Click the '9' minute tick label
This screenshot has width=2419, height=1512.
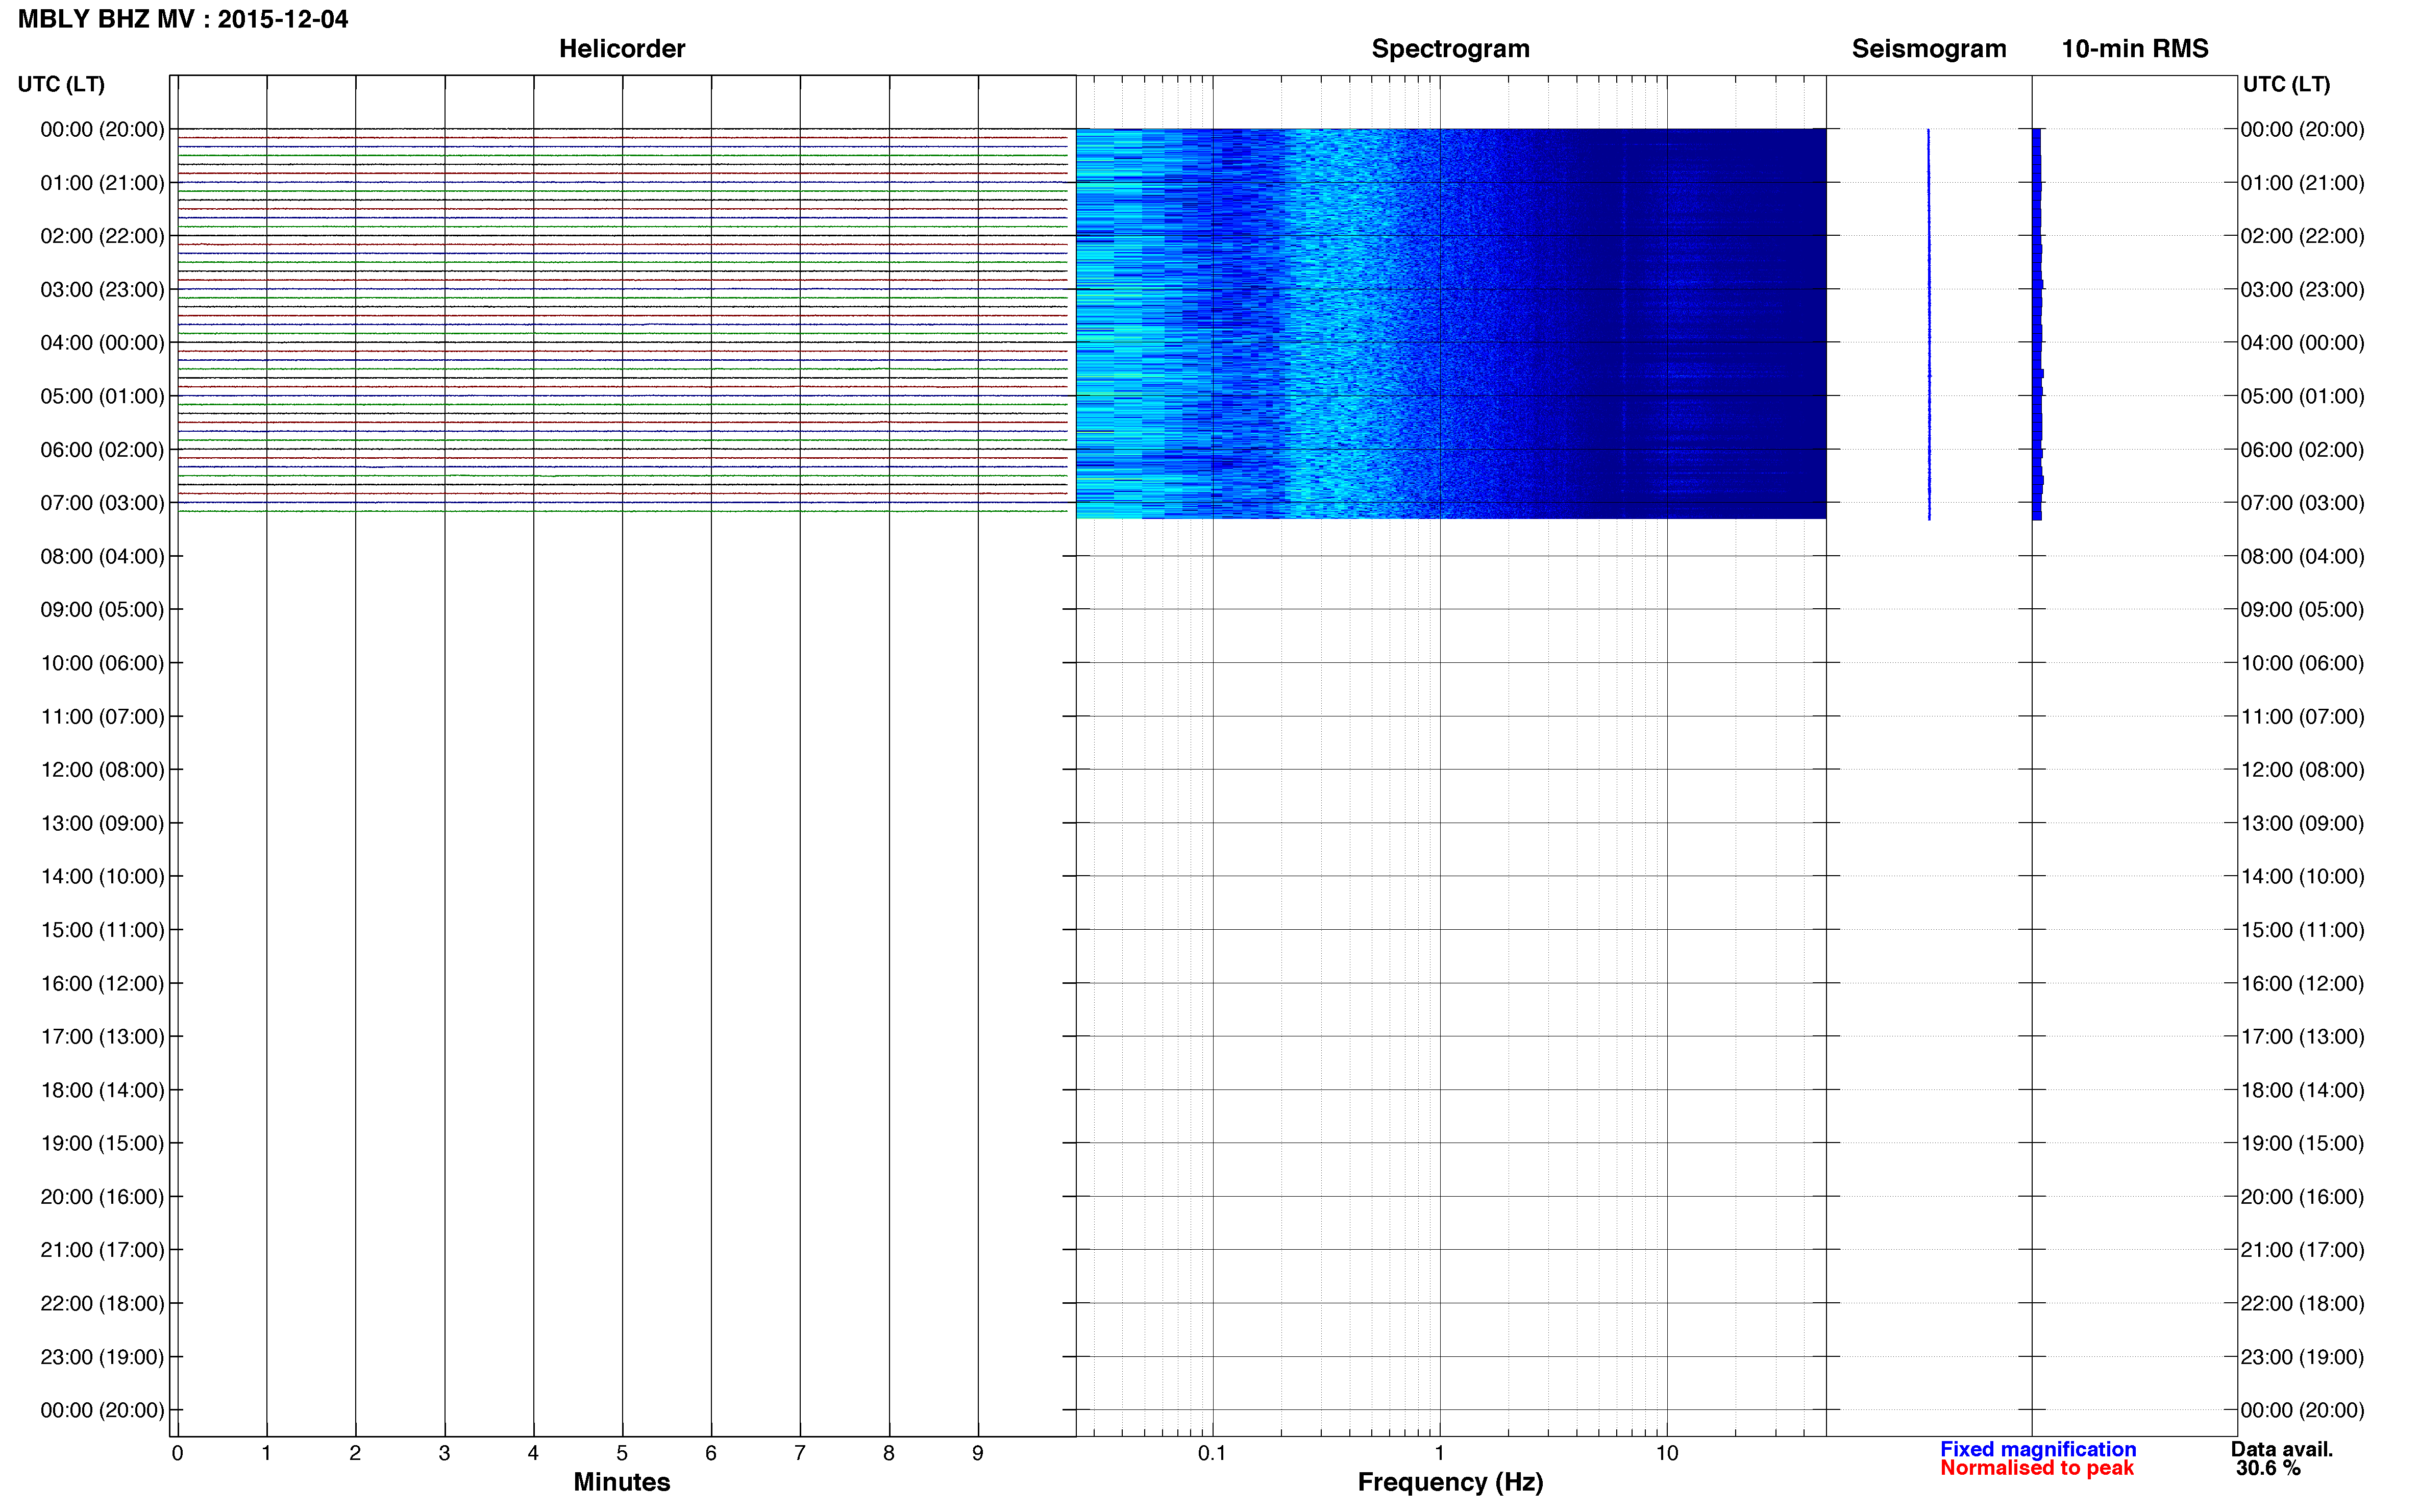point(978,1453)
